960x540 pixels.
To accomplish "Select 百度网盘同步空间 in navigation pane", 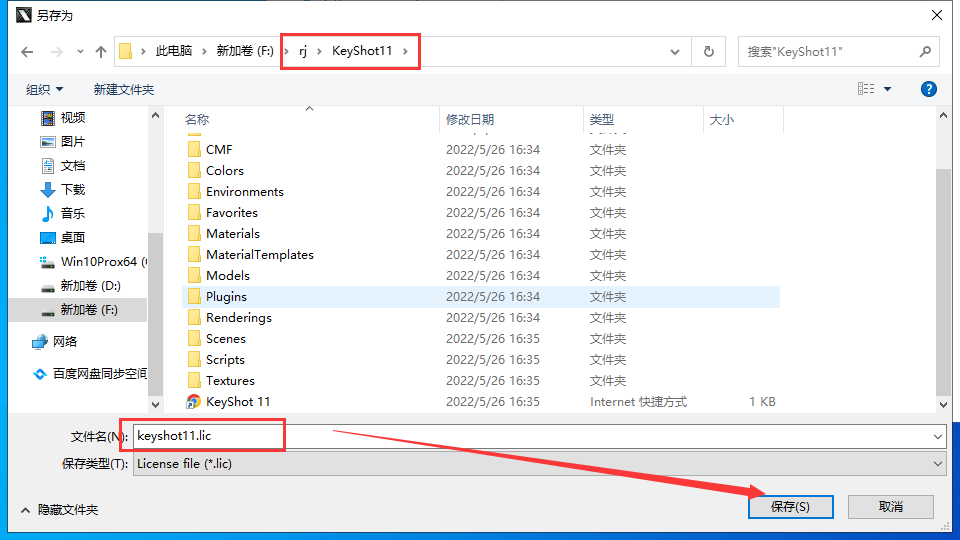I will point(99,373).
